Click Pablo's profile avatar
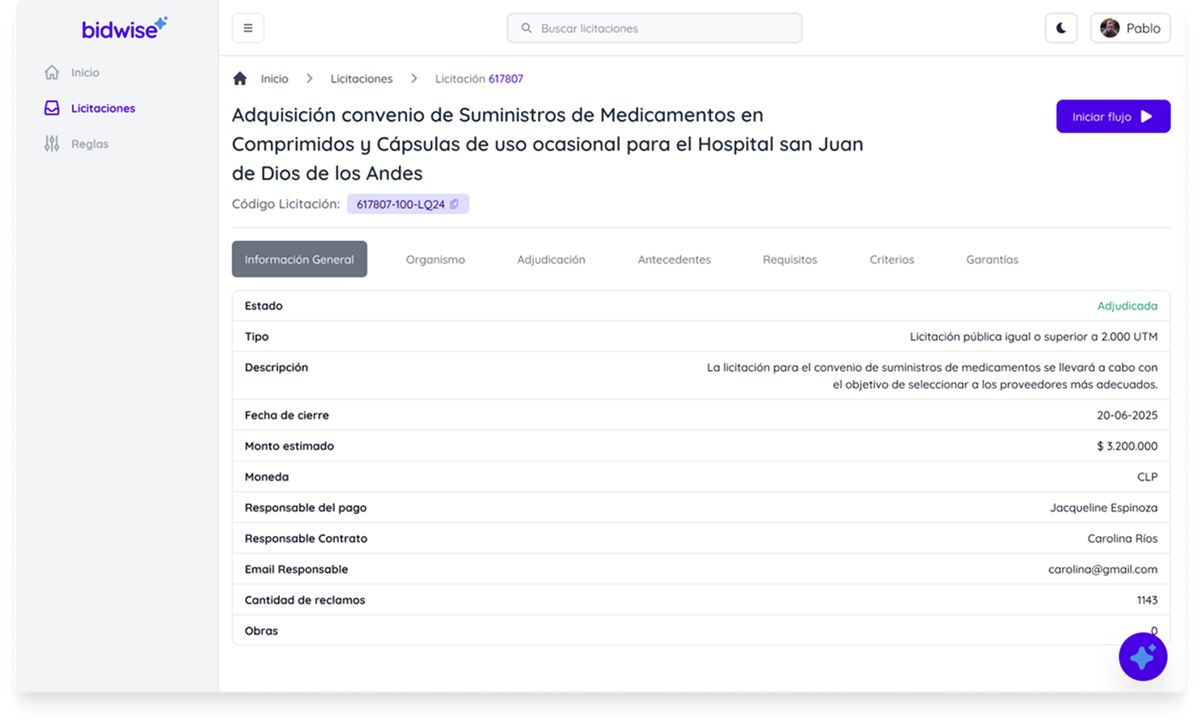 coord(1110,28)
